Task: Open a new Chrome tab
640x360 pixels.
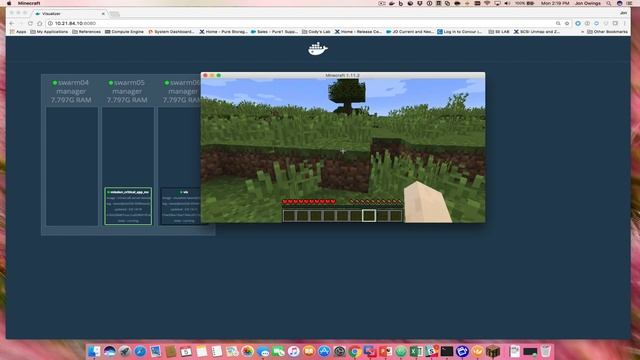Action: click(x=115, y=14)
